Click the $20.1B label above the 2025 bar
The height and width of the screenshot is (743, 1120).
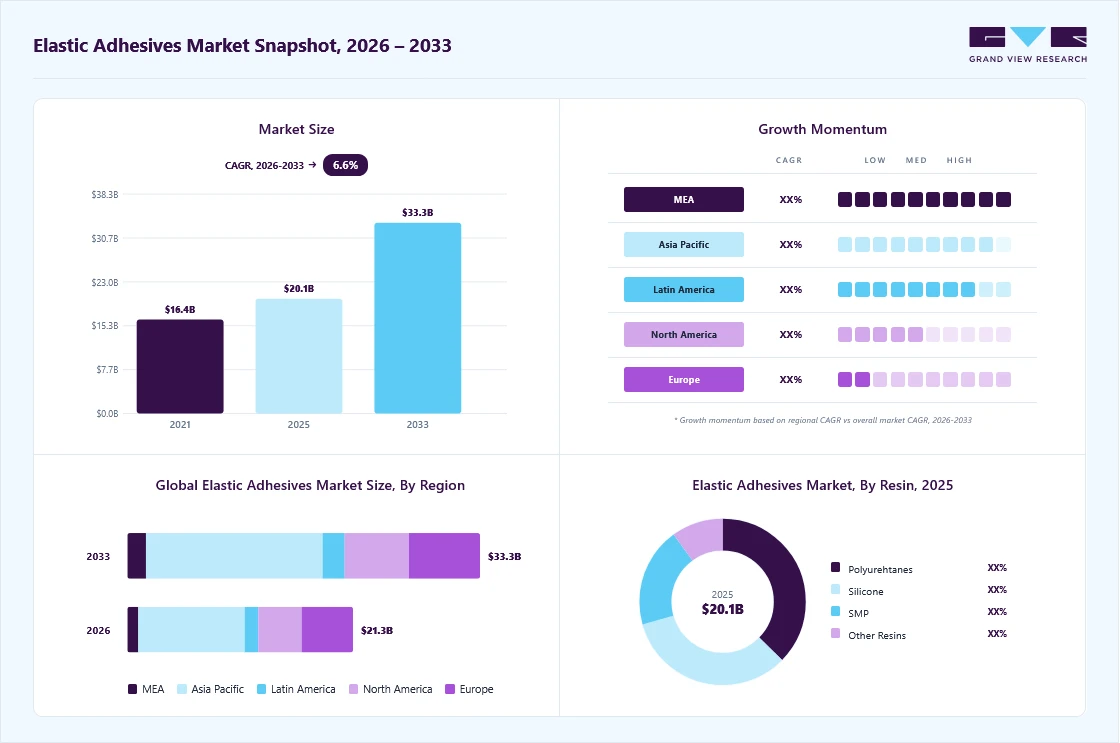[299, 289]
